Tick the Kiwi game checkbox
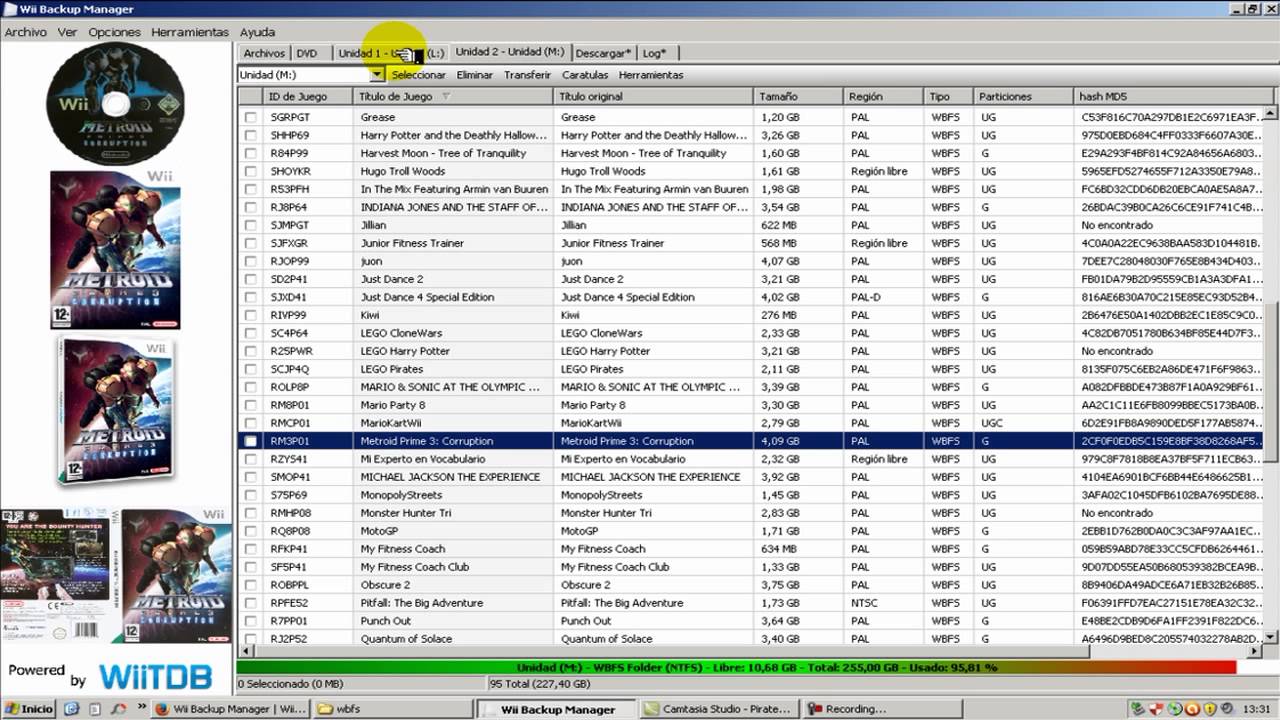Image resolution: width=1280 pixels, height=720 pixels. pyautogui.click(x=251, y=315)
